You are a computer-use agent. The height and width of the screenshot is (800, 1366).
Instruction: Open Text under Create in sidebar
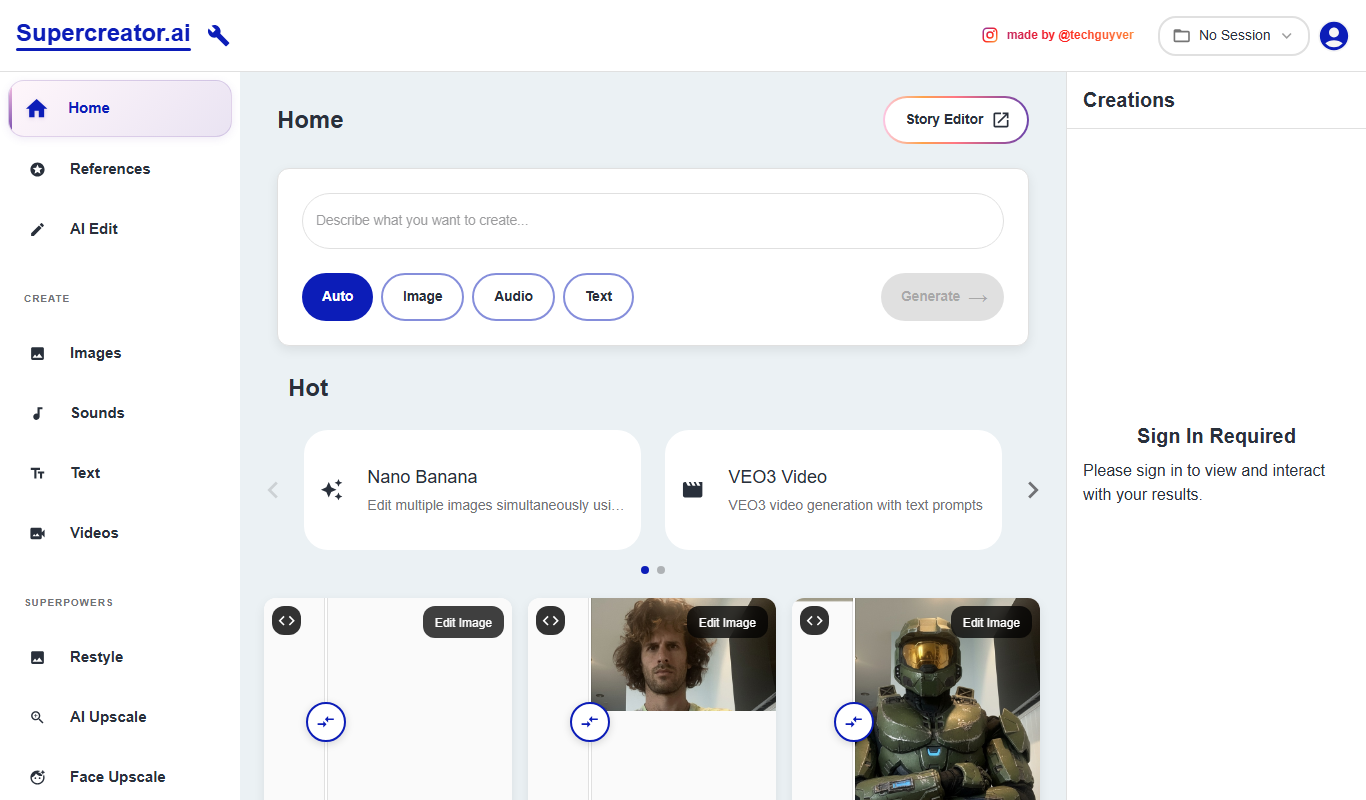[x=120, y=473]
